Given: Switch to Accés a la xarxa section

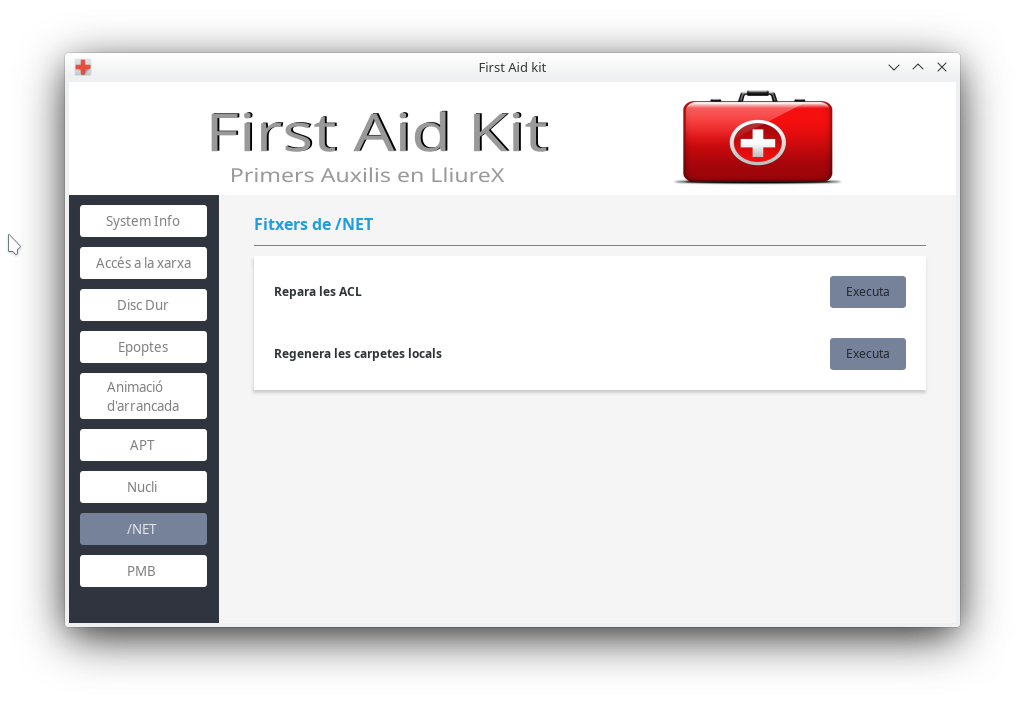Looking at the screenshot, I should pos(143,263).
